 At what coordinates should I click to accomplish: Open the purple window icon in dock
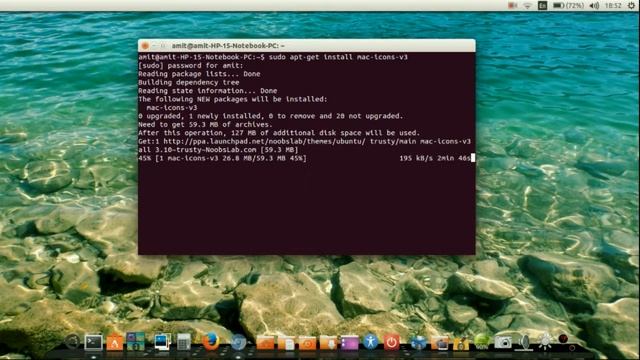click(350, 343)
